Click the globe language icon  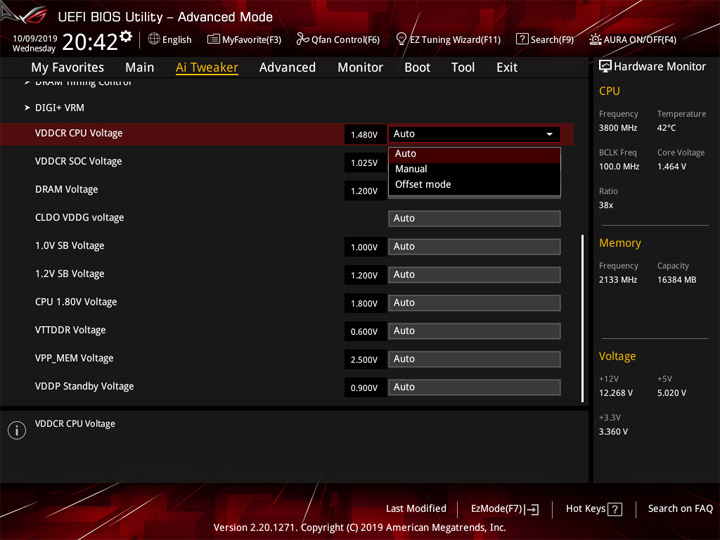click(x=154, y=39)
